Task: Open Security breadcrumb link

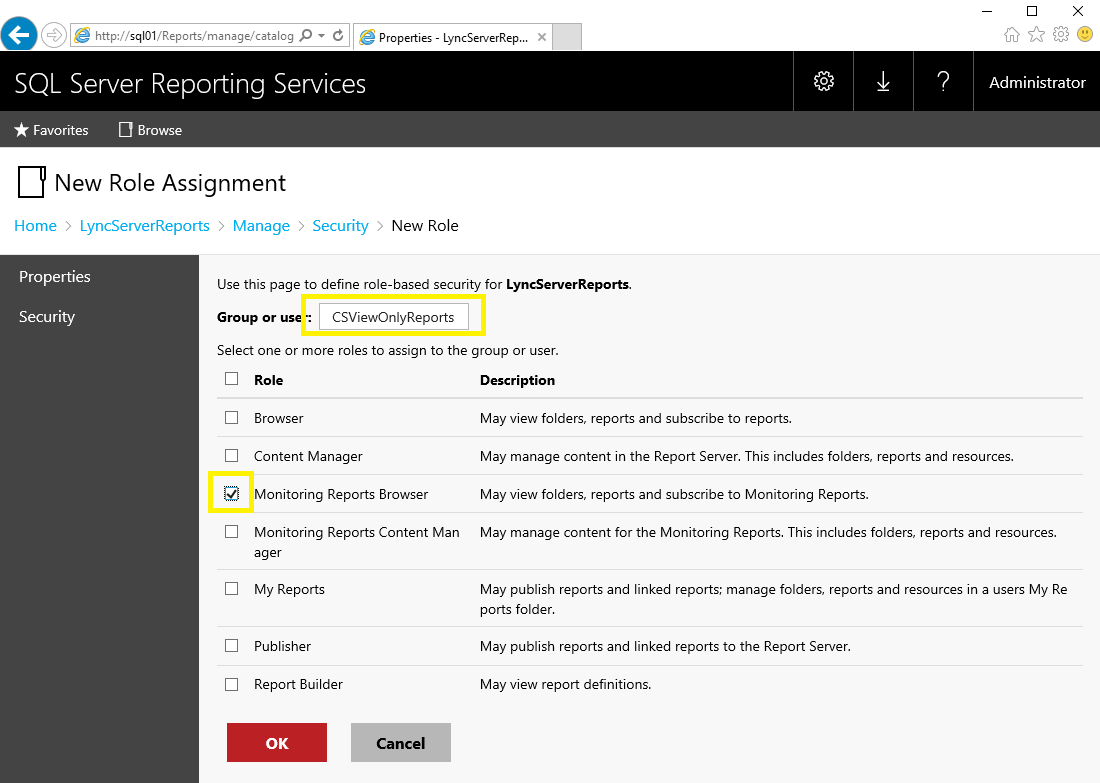Action: [x=340, y=226]
